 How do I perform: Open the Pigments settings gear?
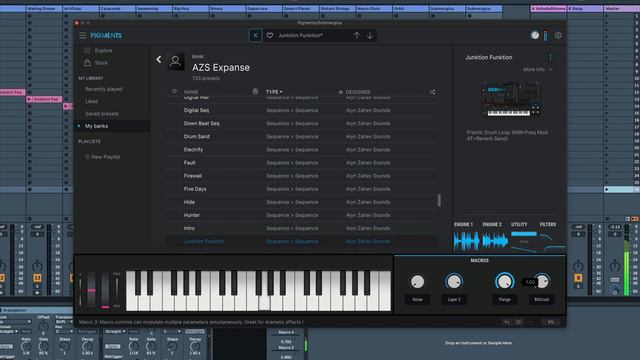[558, 36]
